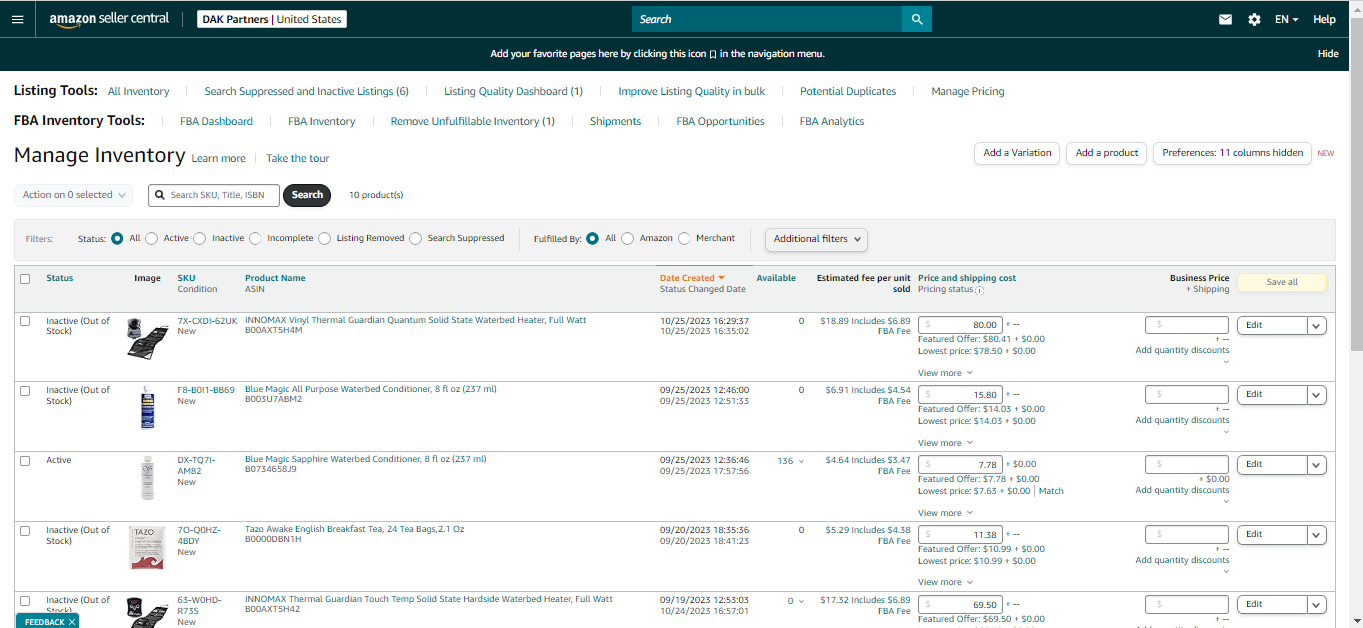Image resolution: width=1363 pixels, height=628 pixels.
Task: Select the checkbox for 7X-CXDI-62UK row
Action: [x=25, y=321]
